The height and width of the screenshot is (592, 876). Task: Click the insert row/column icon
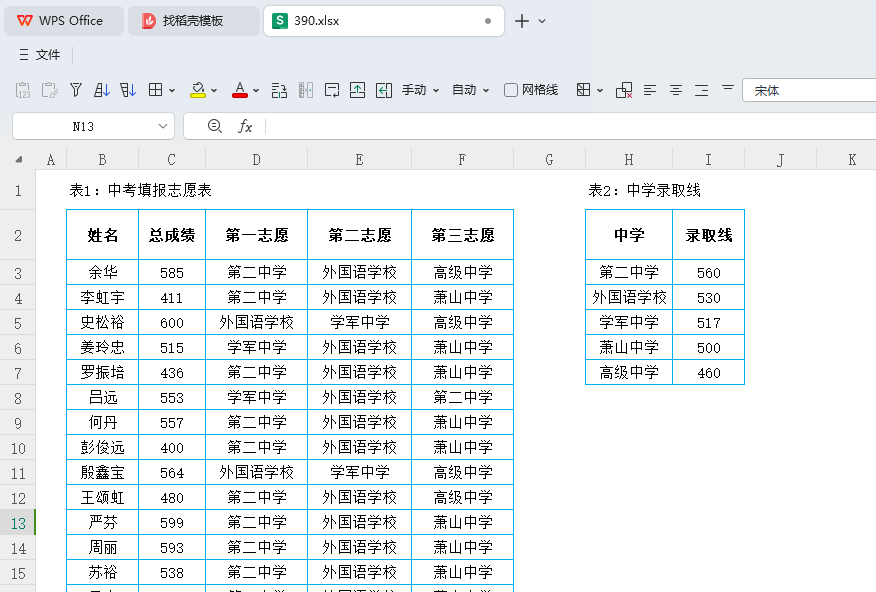point(279,90)
